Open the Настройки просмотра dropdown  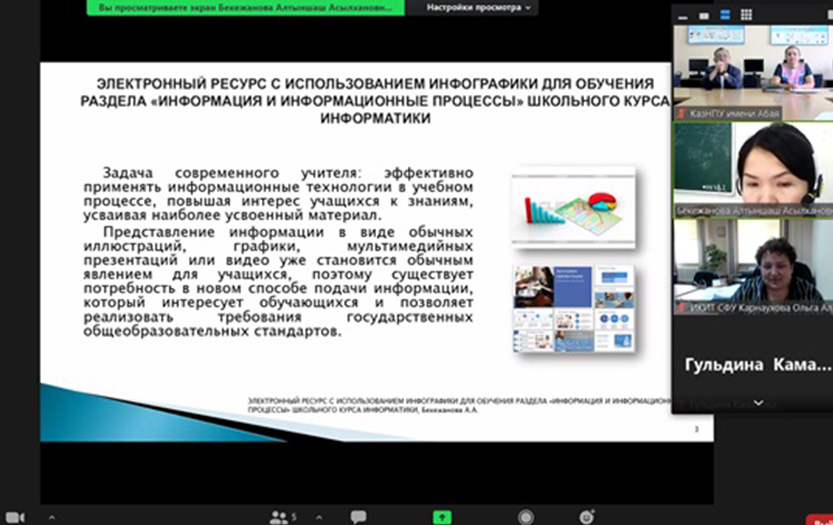(480, 7)
